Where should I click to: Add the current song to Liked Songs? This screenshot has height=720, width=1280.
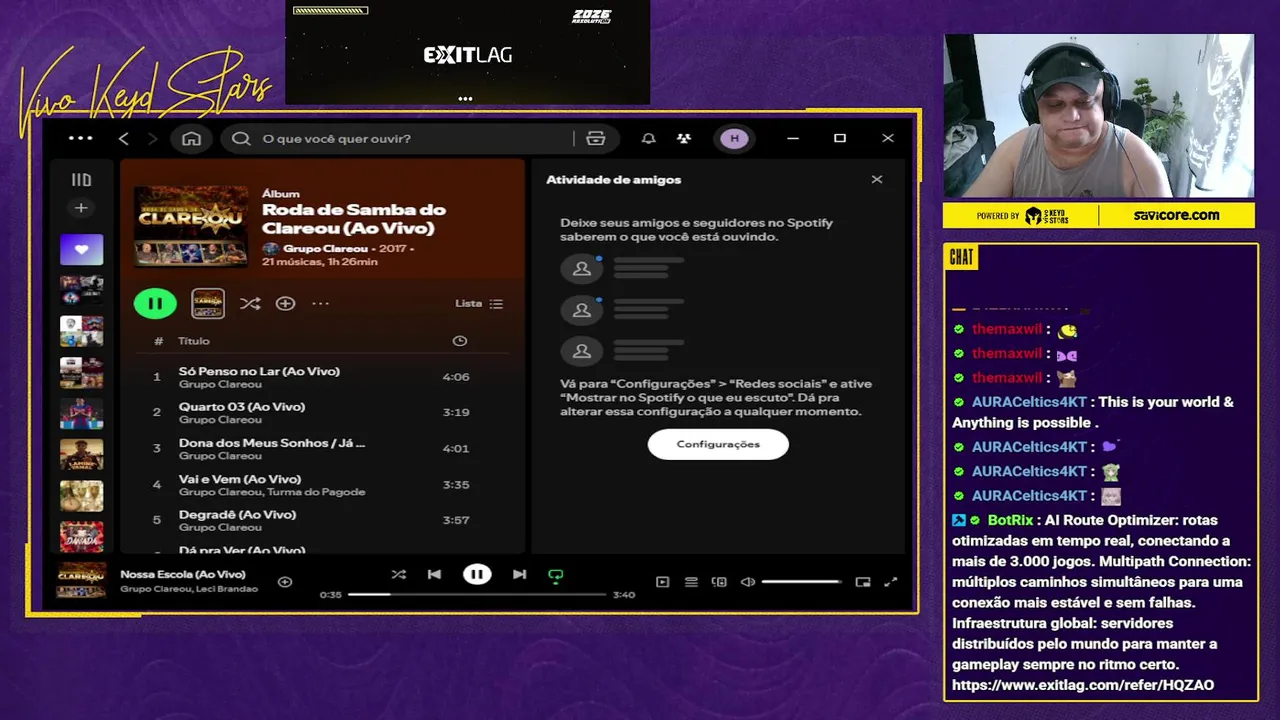click(x=285, y=581)
